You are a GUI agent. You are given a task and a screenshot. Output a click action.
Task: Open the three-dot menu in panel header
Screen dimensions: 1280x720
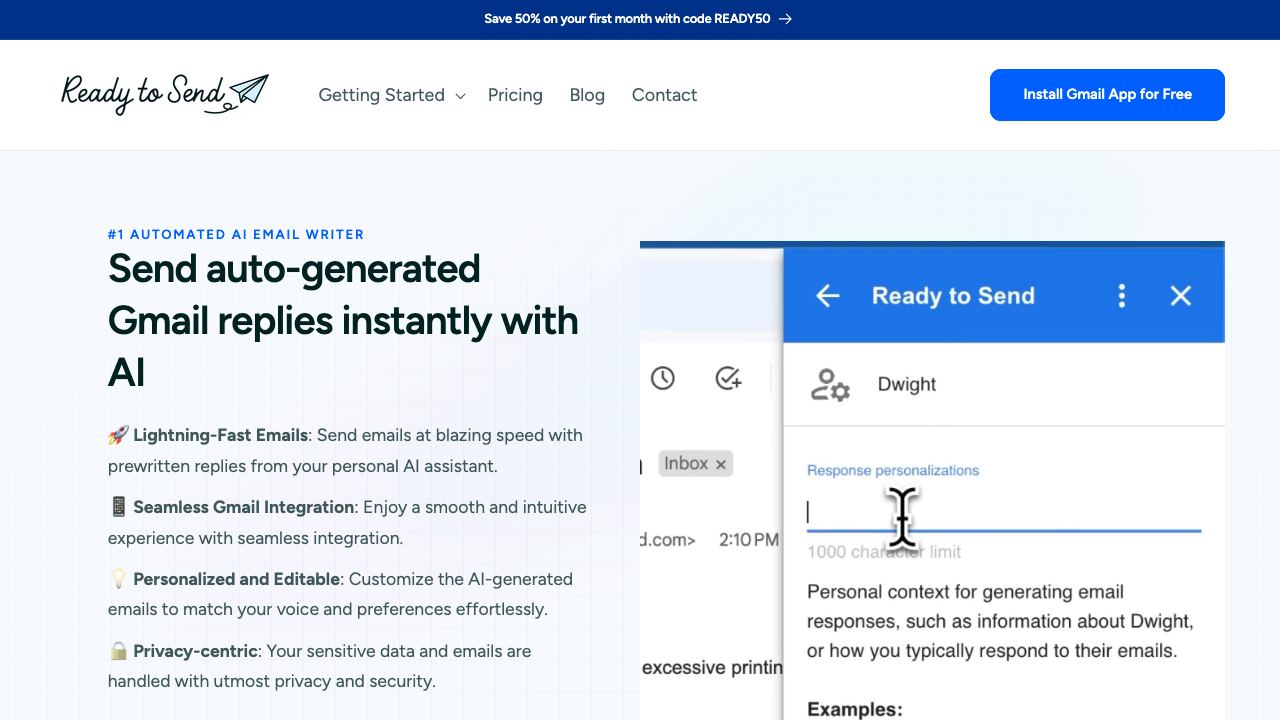coord(1121,296)
